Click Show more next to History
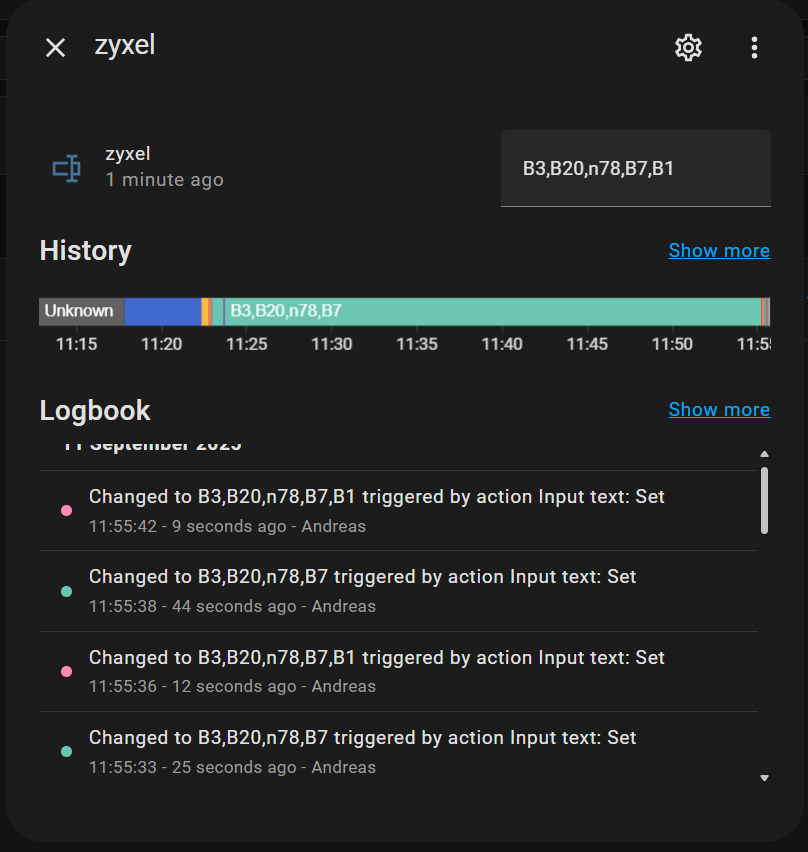Screen dimensions: 808x852 pos(719,251)
